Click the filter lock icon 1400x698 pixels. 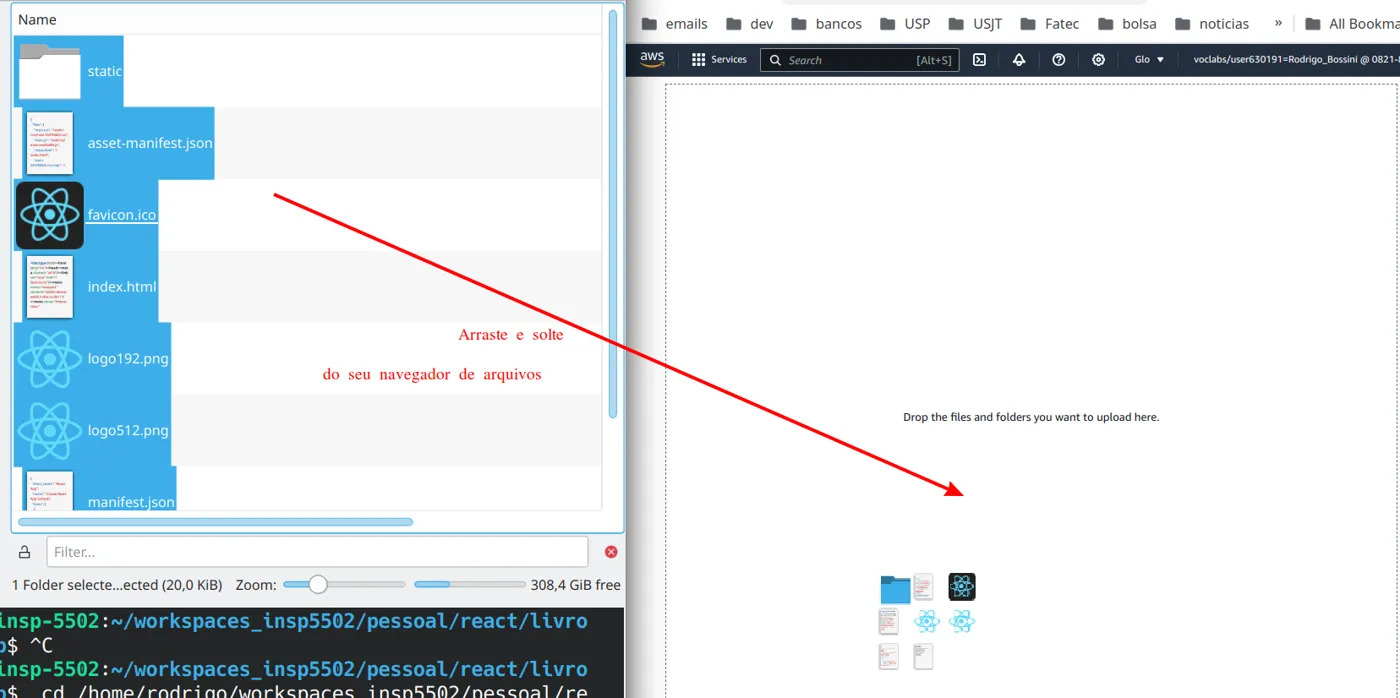(x=25, y=552)
